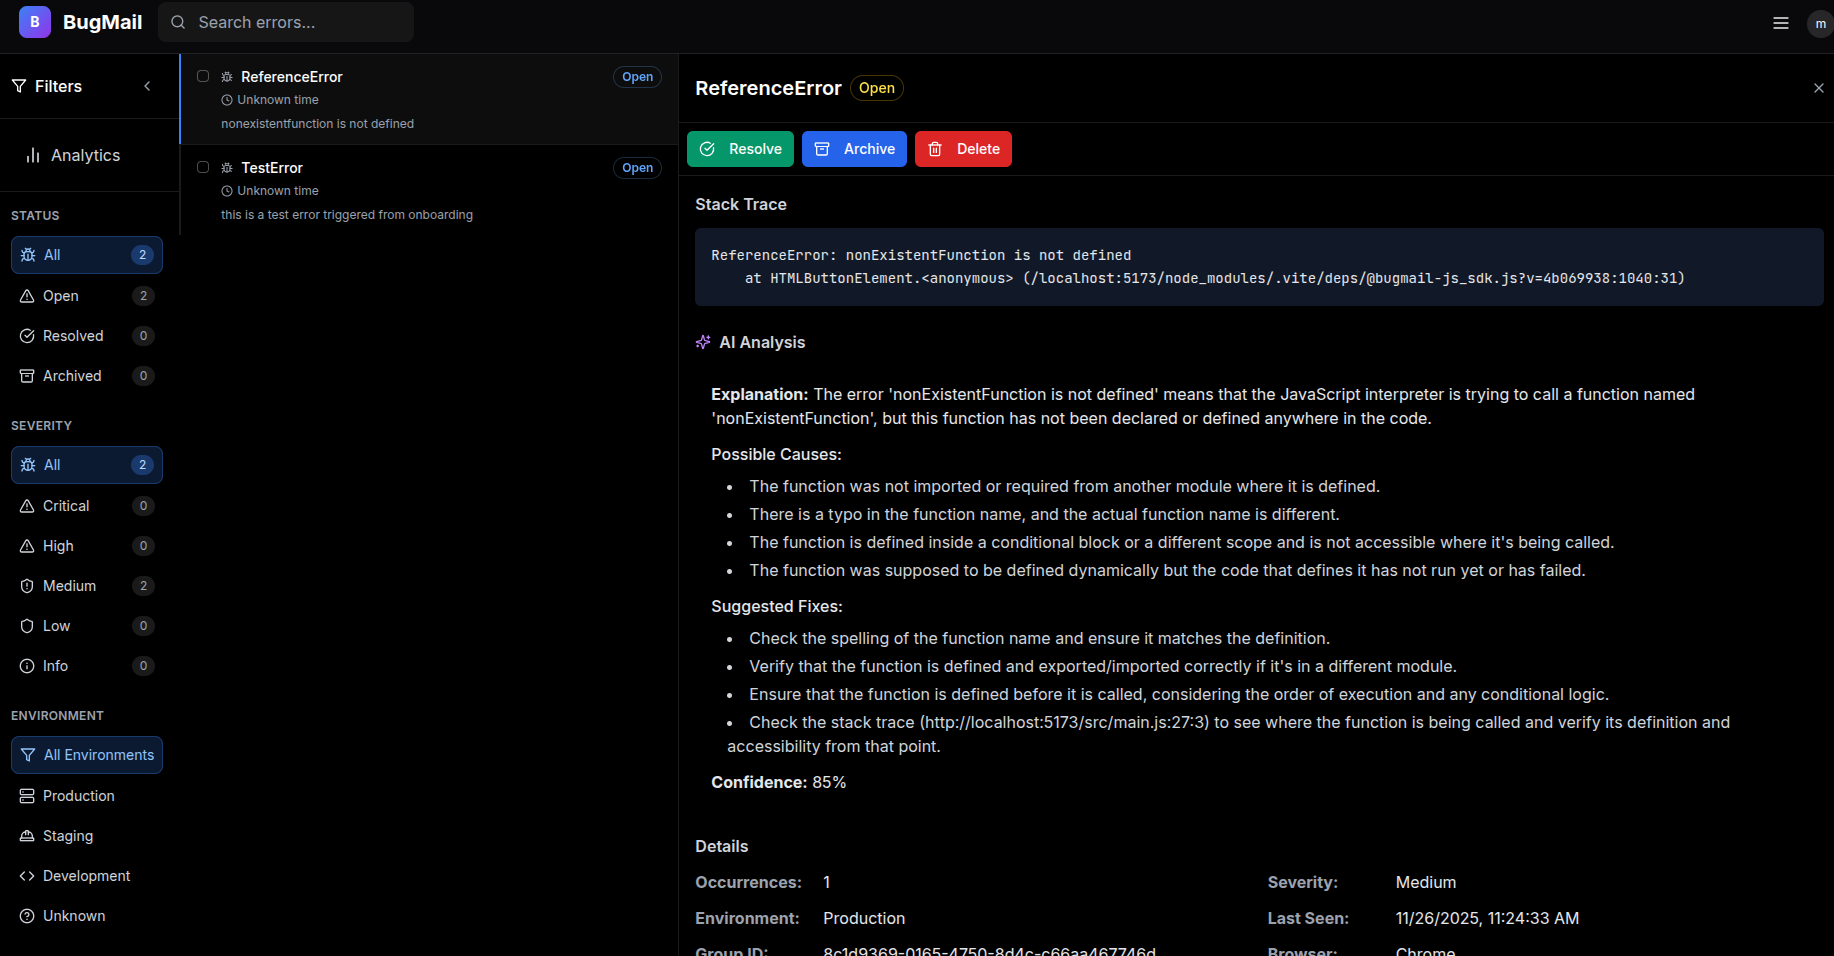Select the Staging environment filter

pos(66,836)
